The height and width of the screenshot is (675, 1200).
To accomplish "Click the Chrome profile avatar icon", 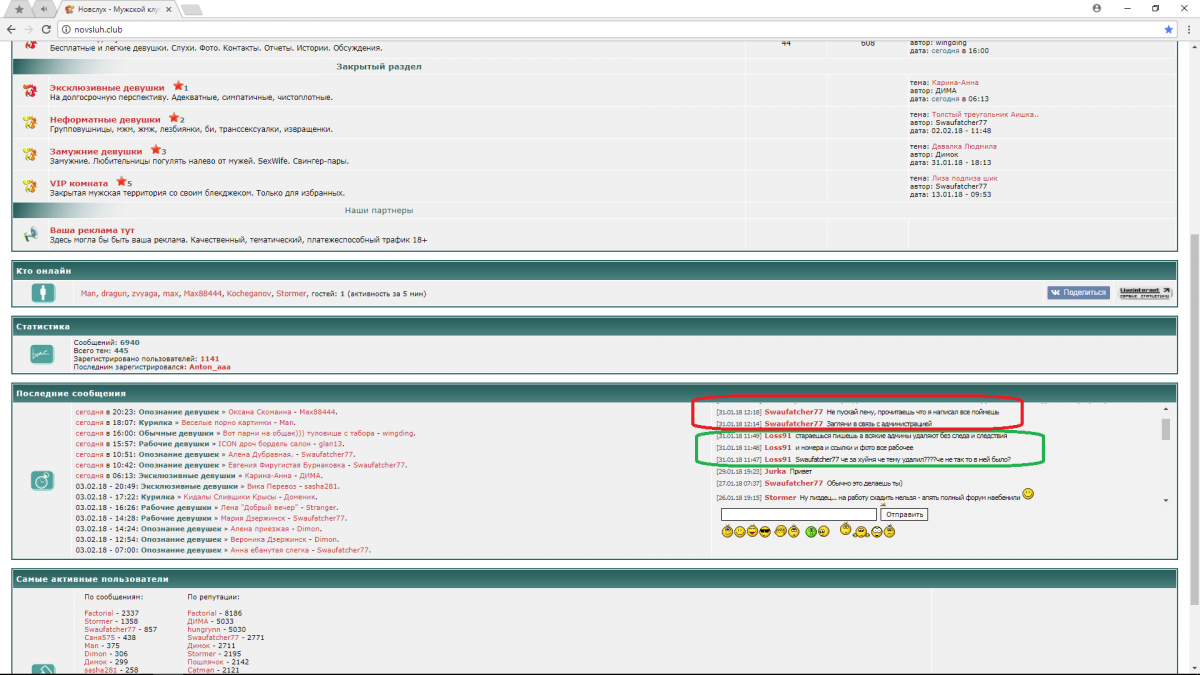I will 1097,8.
